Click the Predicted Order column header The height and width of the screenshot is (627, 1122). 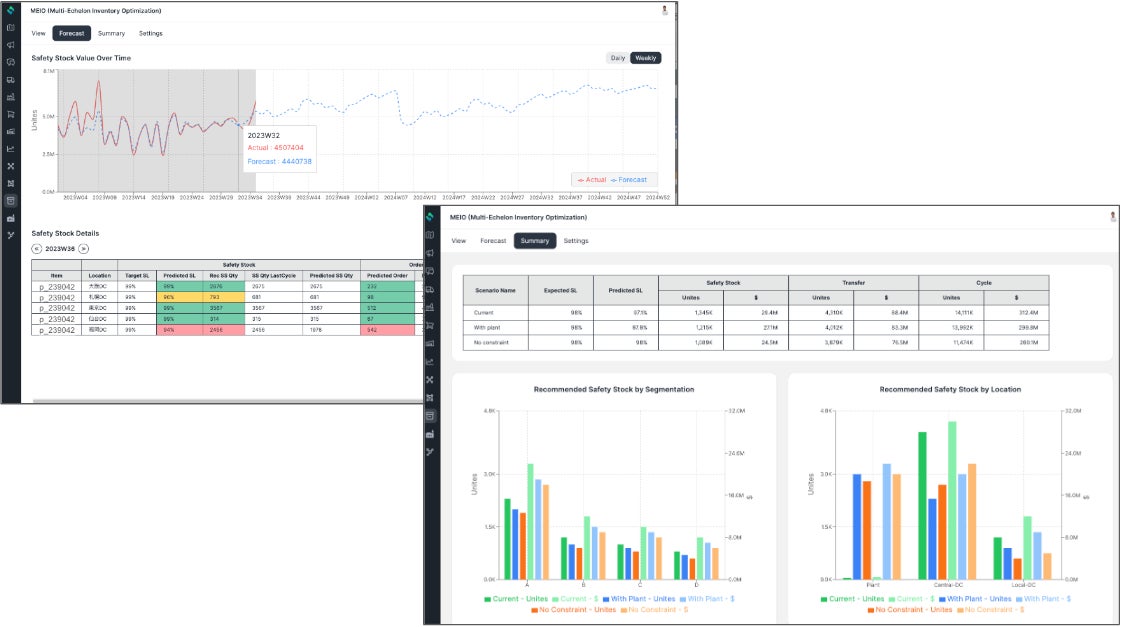(x=387, y=276)
